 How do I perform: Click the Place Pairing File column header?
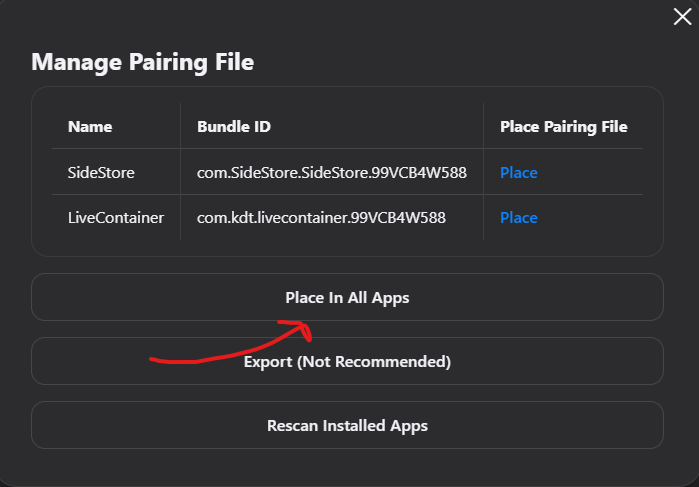[563, 127]
